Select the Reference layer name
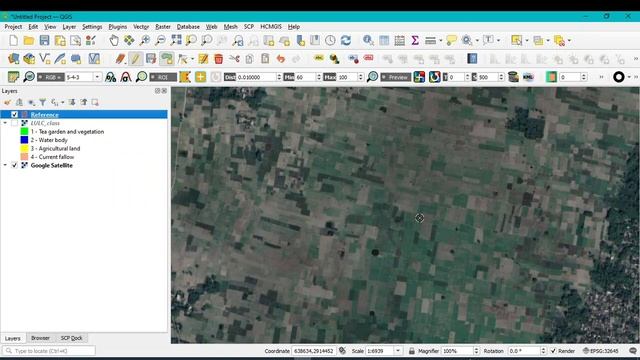 click(x=44, y=115)
